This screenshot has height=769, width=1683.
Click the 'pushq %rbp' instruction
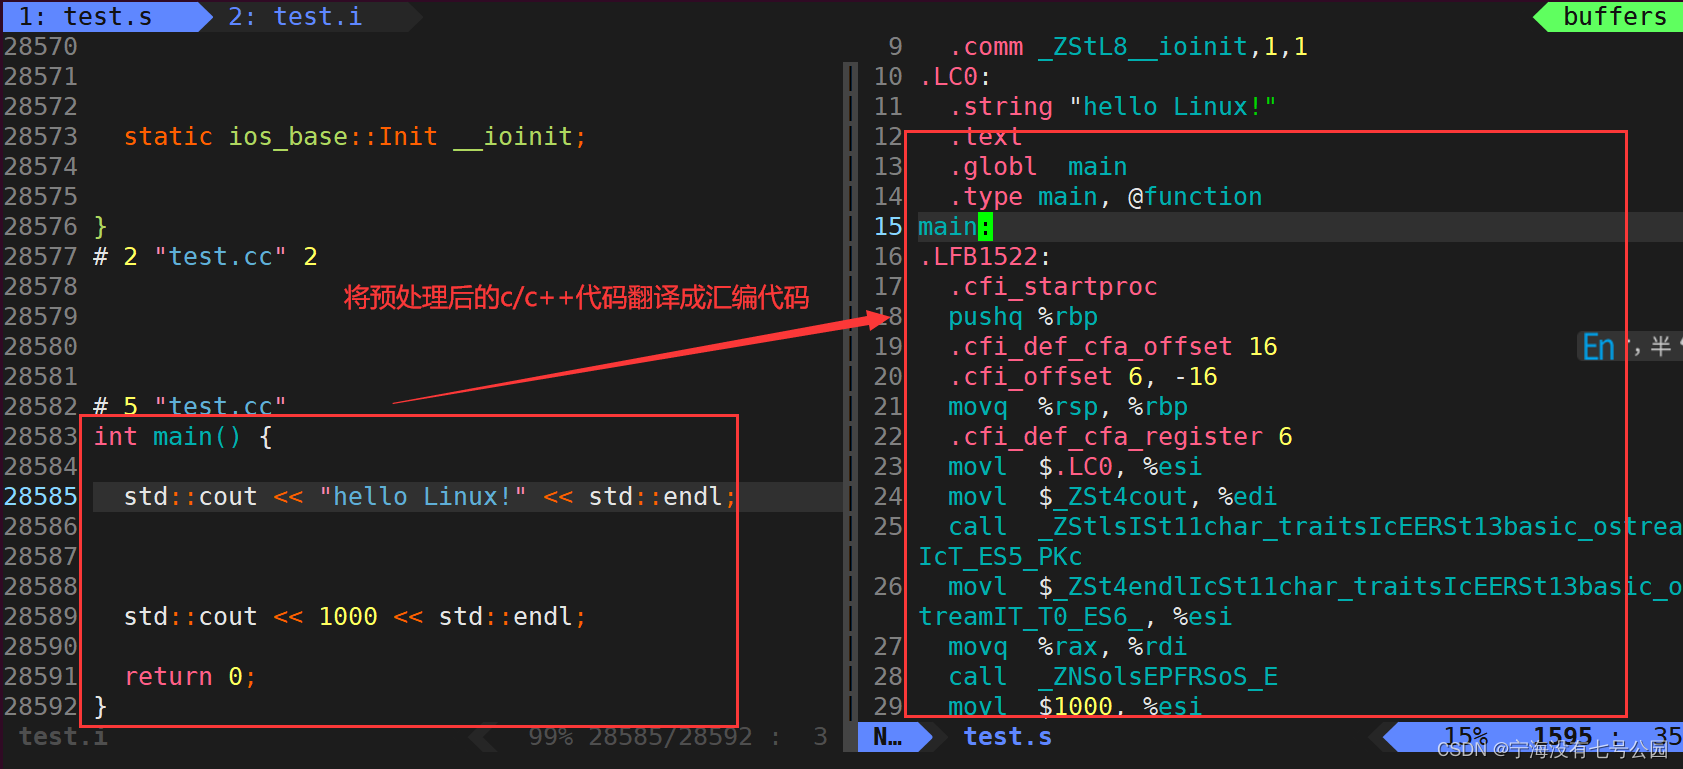point(1023,317)
